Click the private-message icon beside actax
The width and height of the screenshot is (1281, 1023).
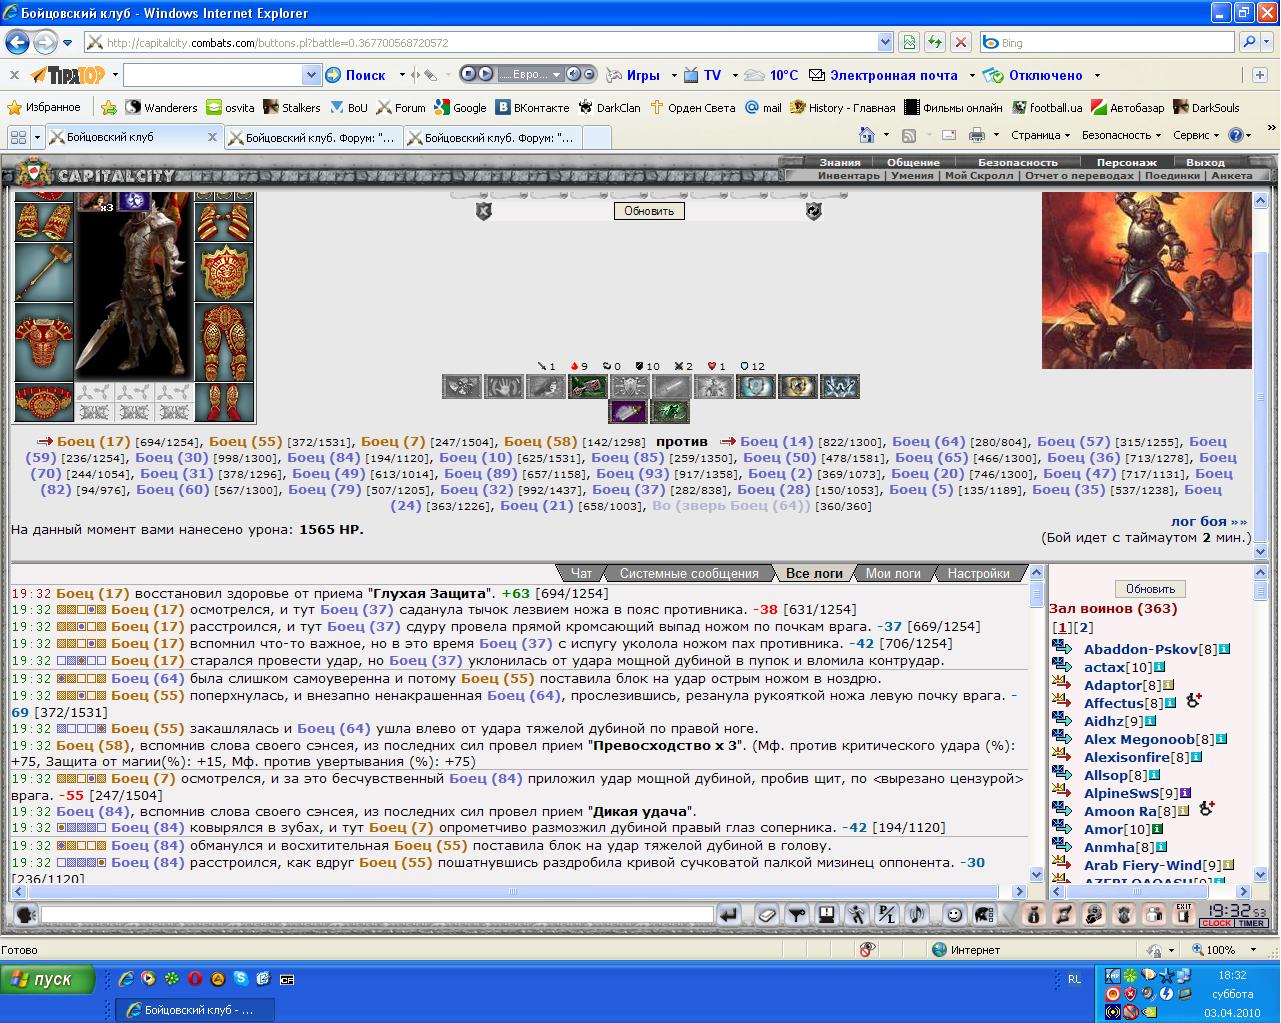[x=1062, y=667]
